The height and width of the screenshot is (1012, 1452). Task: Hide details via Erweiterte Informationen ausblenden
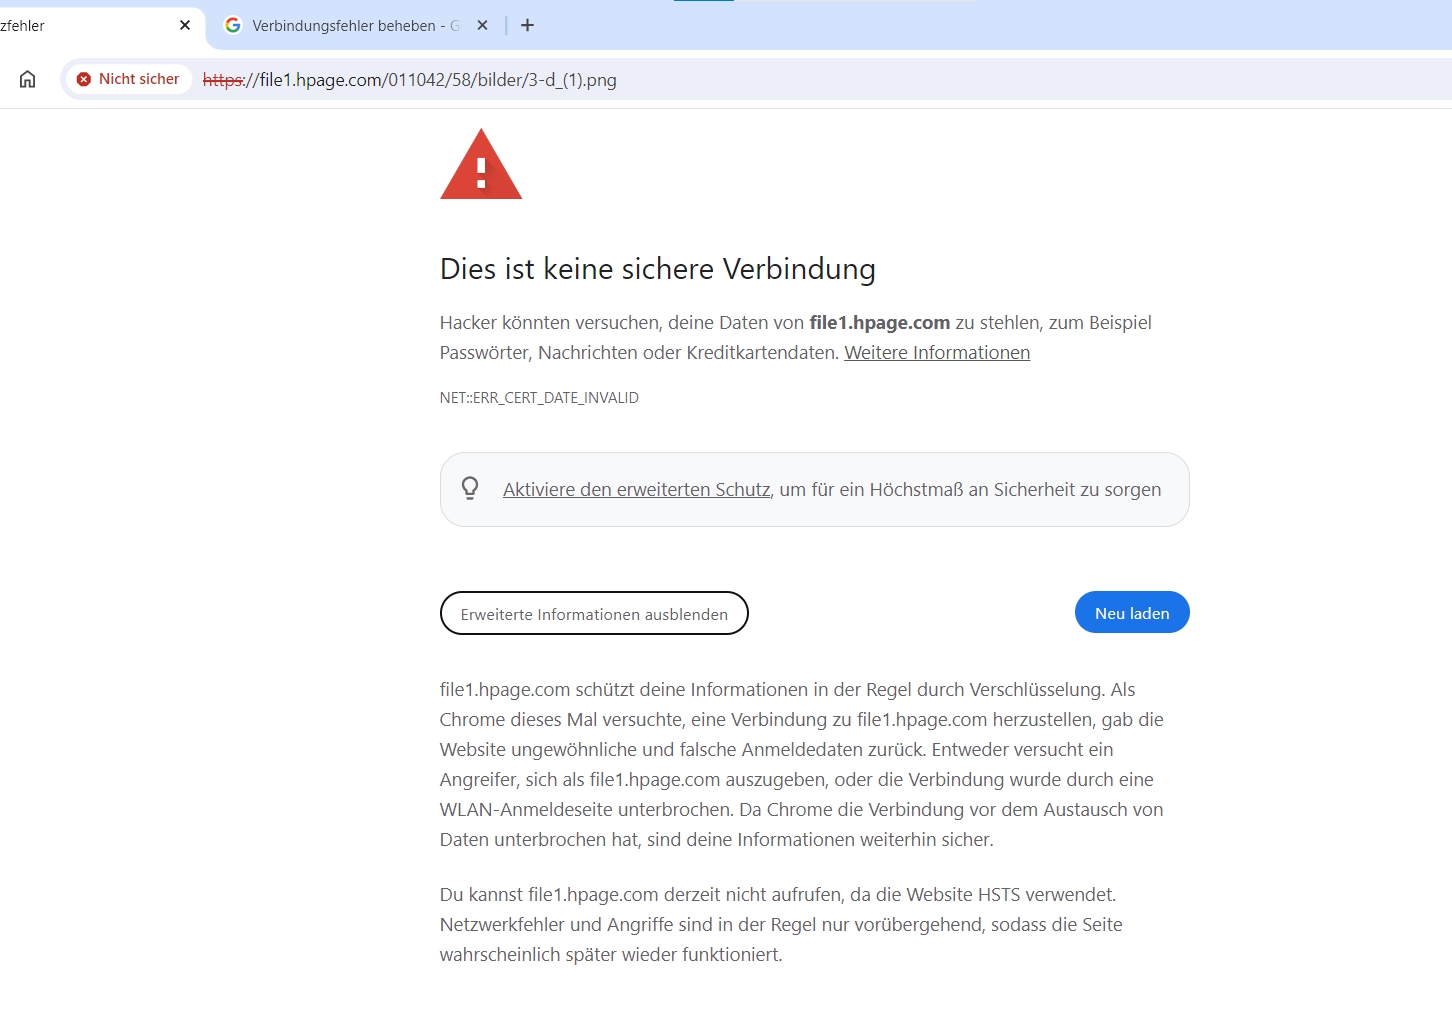pyautogui.click(x=594, y=613)
